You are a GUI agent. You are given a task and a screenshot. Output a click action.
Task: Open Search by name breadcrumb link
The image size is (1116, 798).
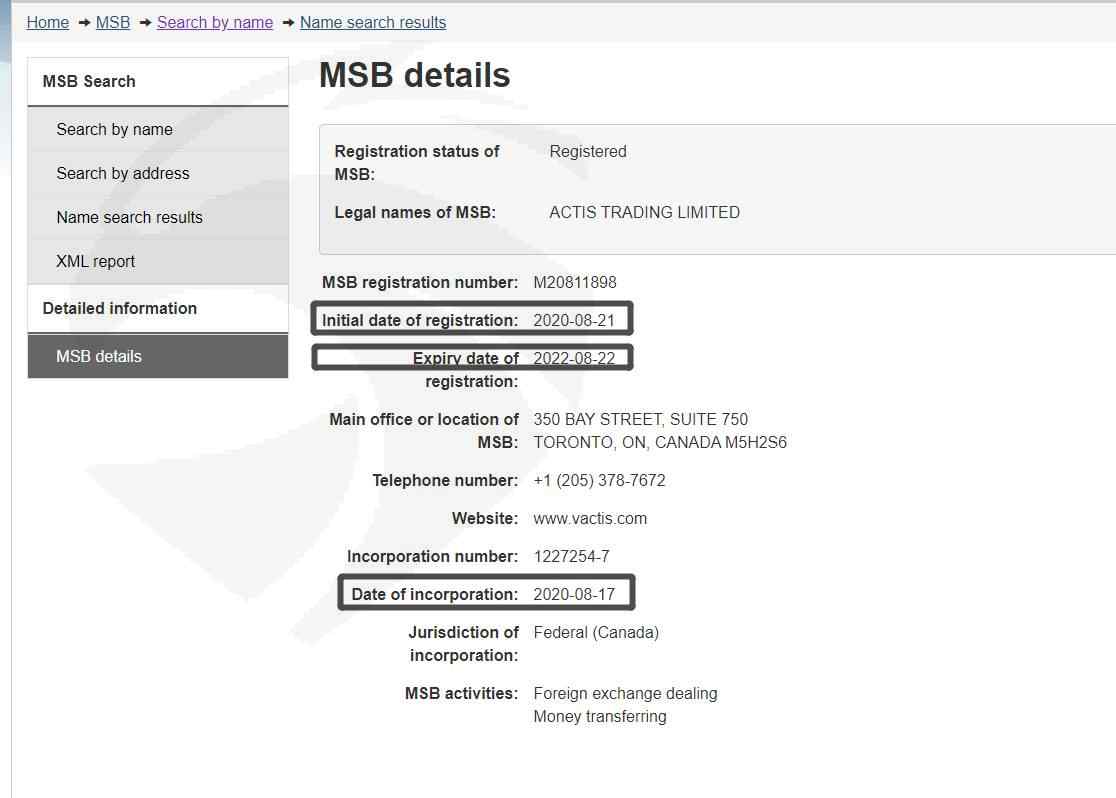[215, 23]
